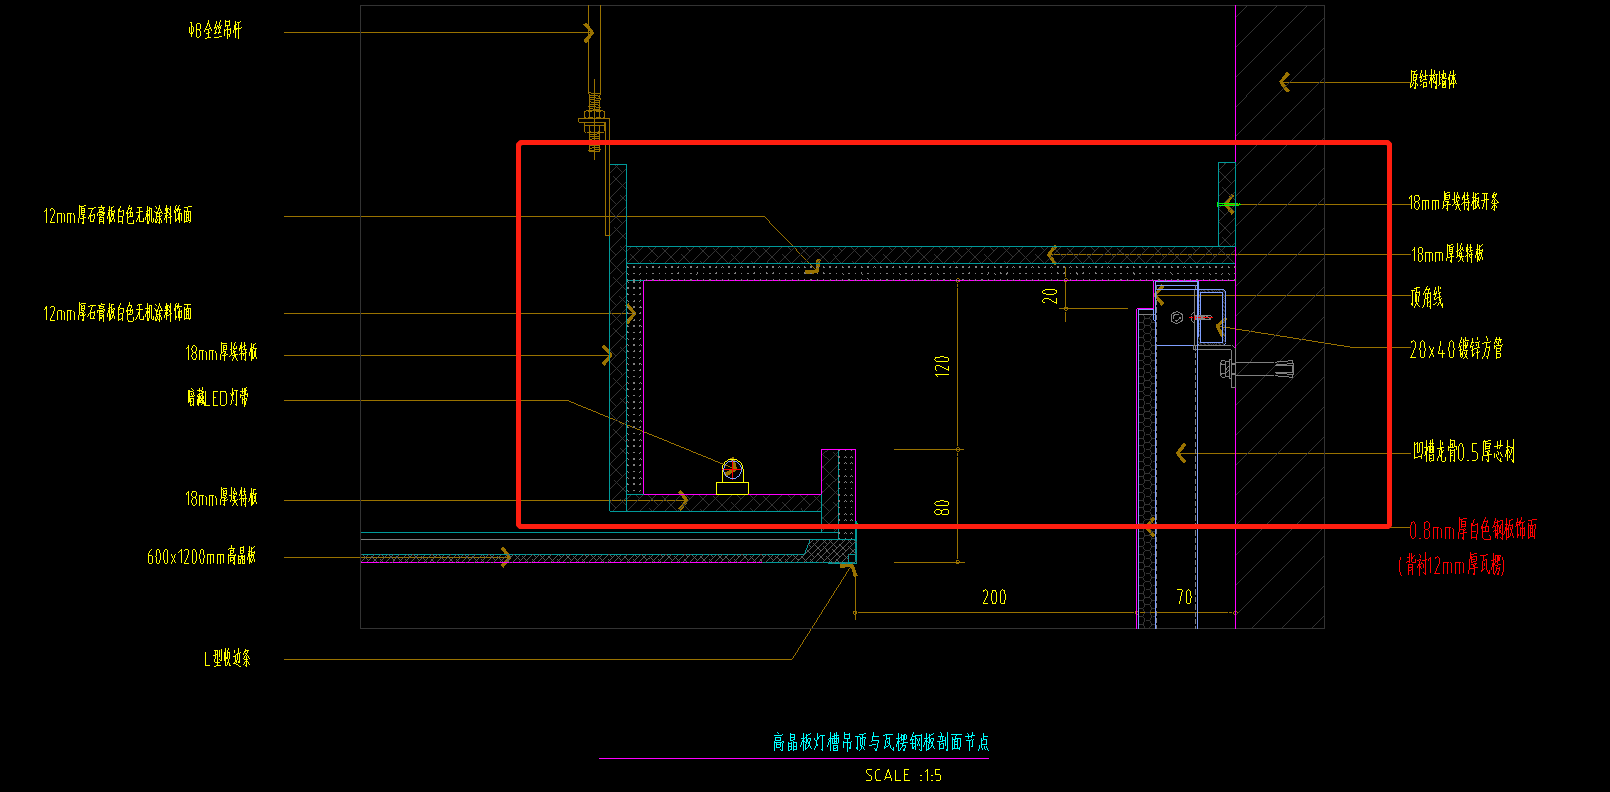Click the 18mm厚埃特板 label below 暗藏LED灯带
The height and width of the screenshot is (792, 1610).
[221, 497]
